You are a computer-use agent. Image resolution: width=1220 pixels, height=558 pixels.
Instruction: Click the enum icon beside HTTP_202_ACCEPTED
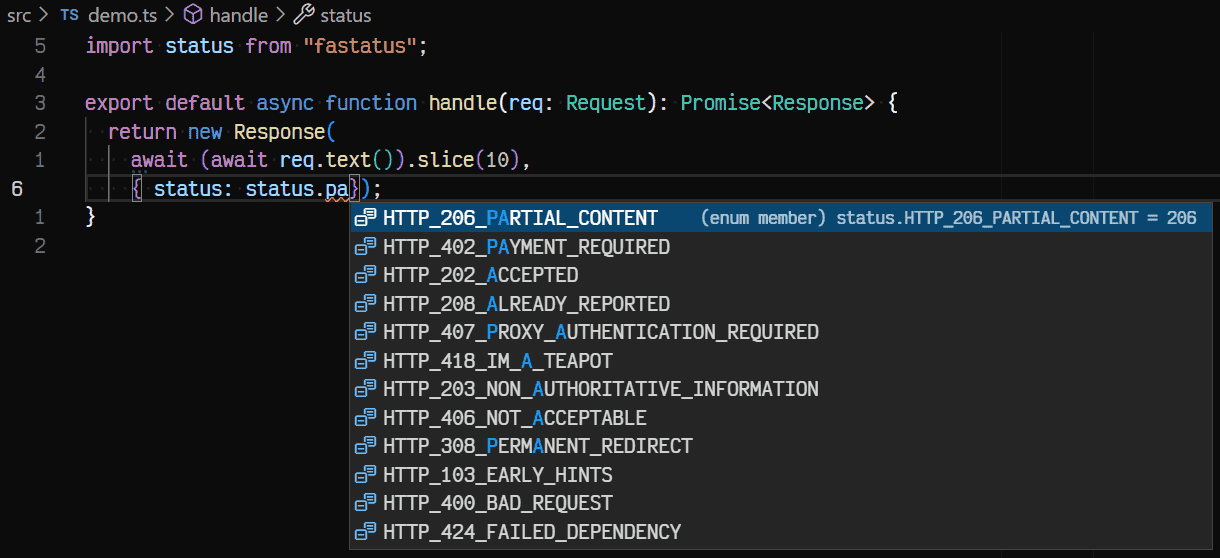pyautogui.click(x=366, y=275)
